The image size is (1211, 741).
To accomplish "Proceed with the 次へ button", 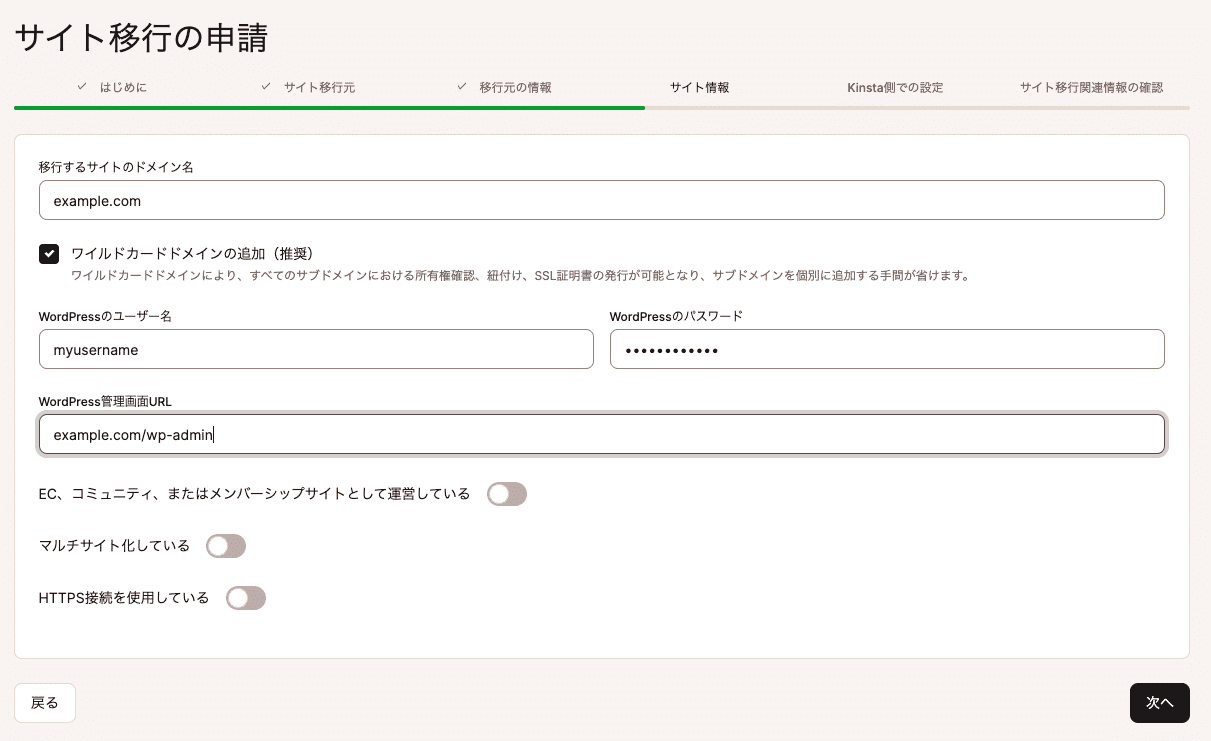I will click(1160, 703).
